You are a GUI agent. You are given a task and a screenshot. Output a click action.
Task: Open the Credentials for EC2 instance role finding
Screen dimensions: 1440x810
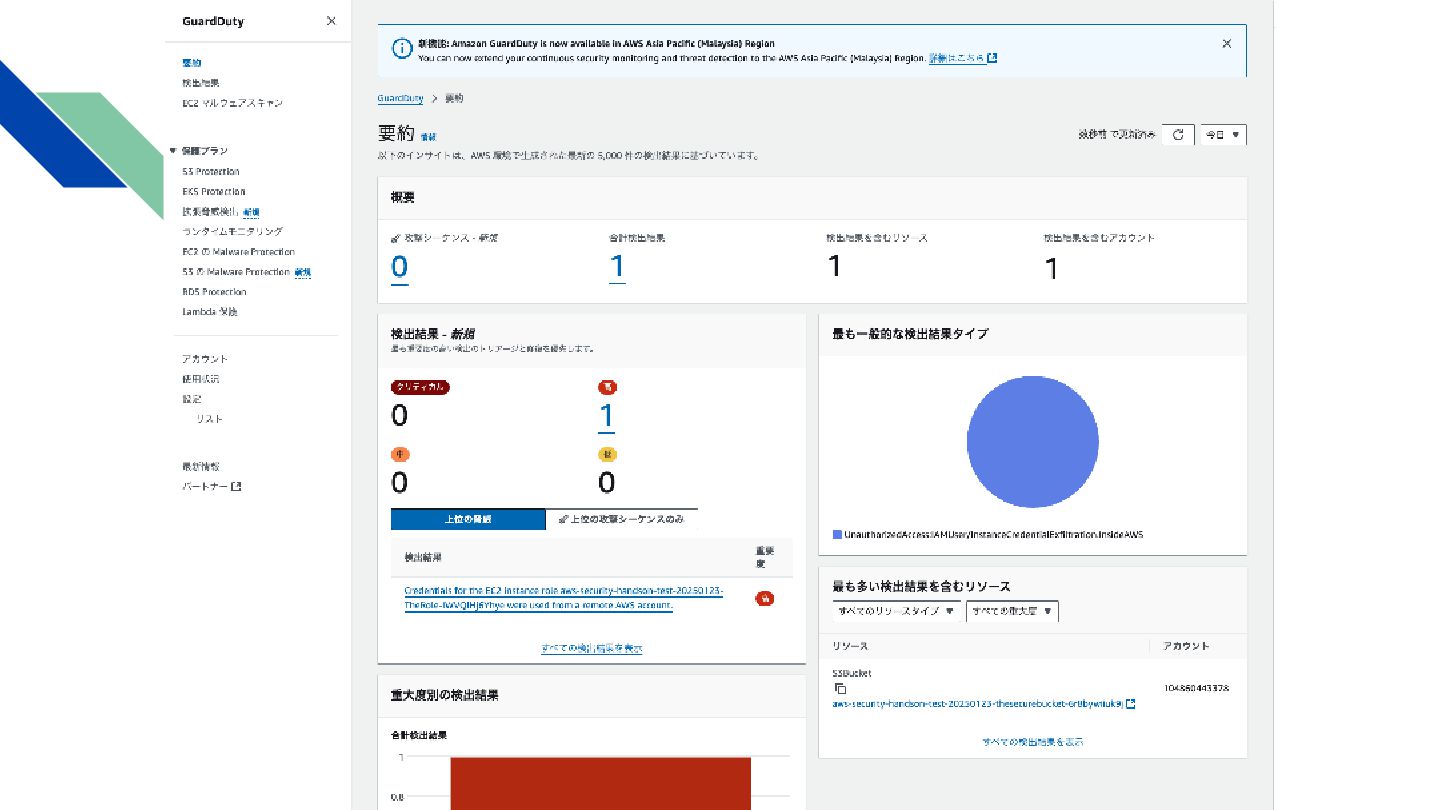(x=564, y=598)
